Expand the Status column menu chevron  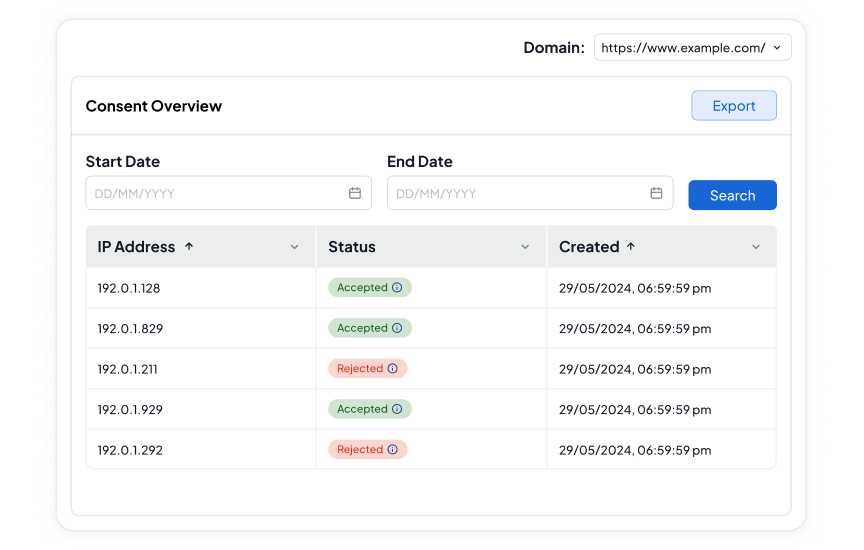coord(525,247)
